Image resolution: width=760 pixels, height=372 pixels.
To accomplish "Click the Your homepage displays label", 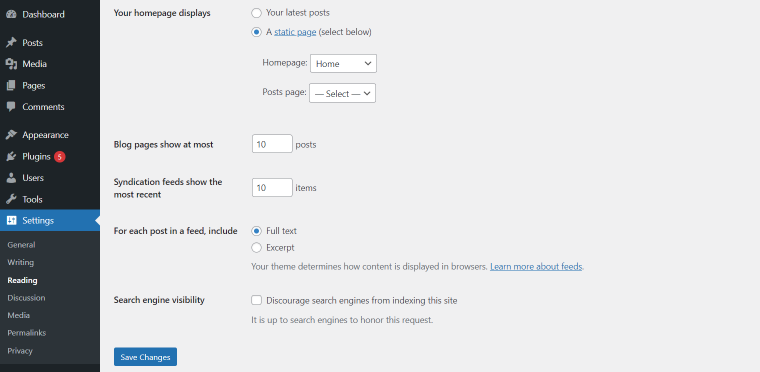I will tap(162, 13).
